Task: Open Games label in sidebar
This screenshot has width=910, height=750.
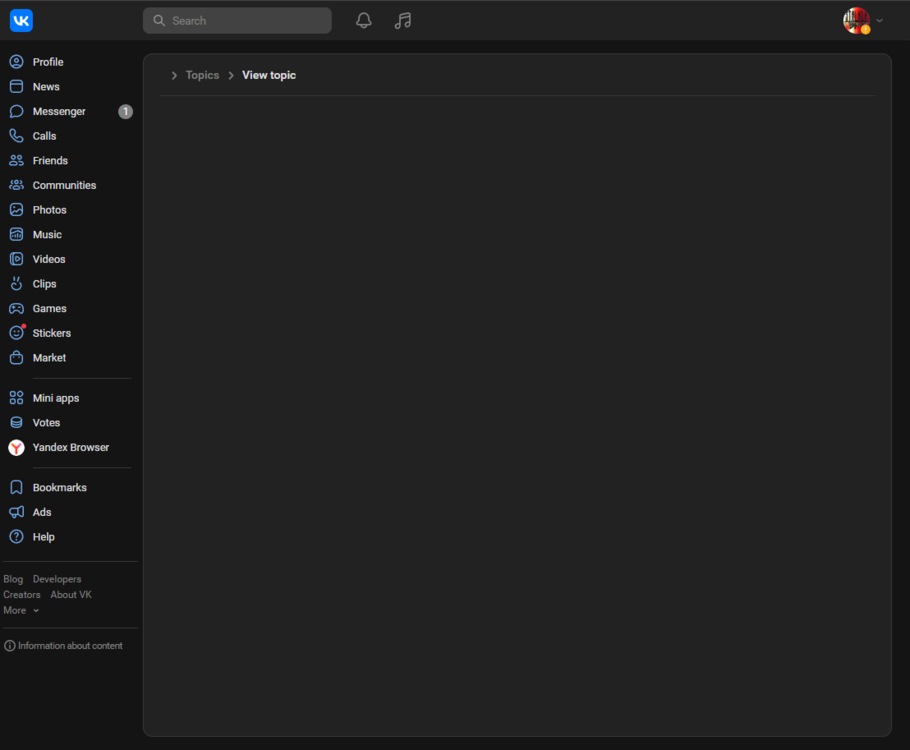Action: [x=49, y=308]
